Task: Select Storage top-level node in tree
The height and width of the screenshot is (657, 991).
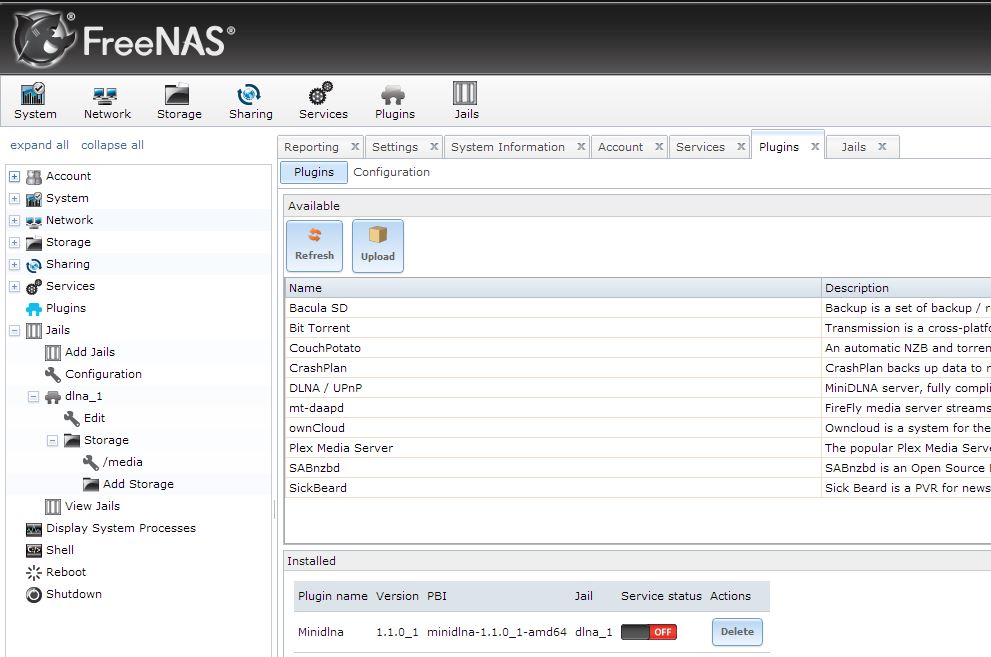Action: point(68,243)
